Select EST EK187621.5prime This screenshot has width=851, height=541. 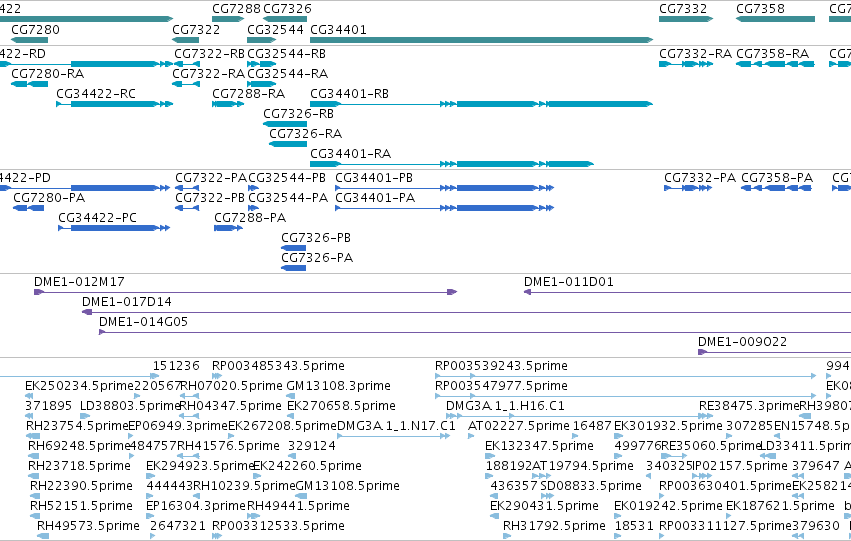[729, 515]
